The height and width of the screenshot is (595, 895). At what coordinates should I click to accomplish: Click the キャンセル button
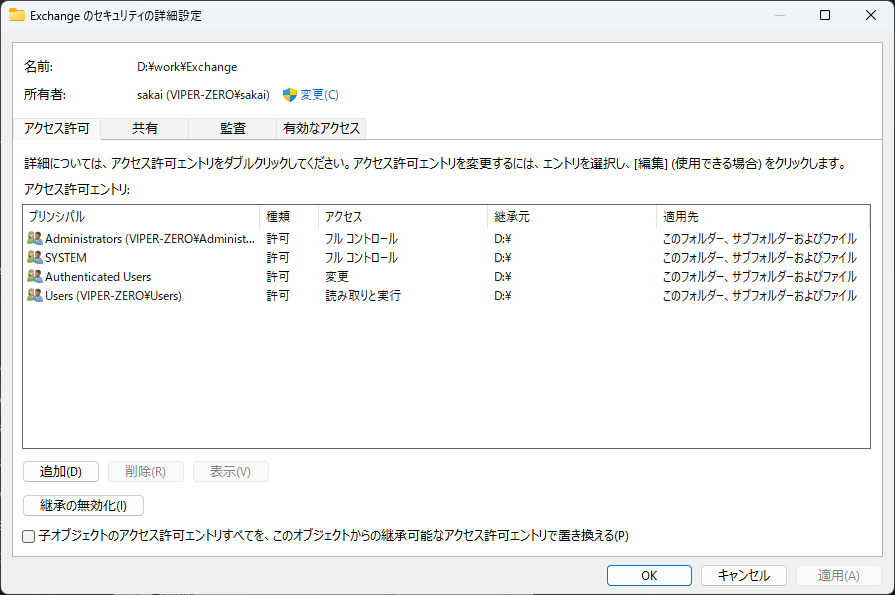(744, 576)
